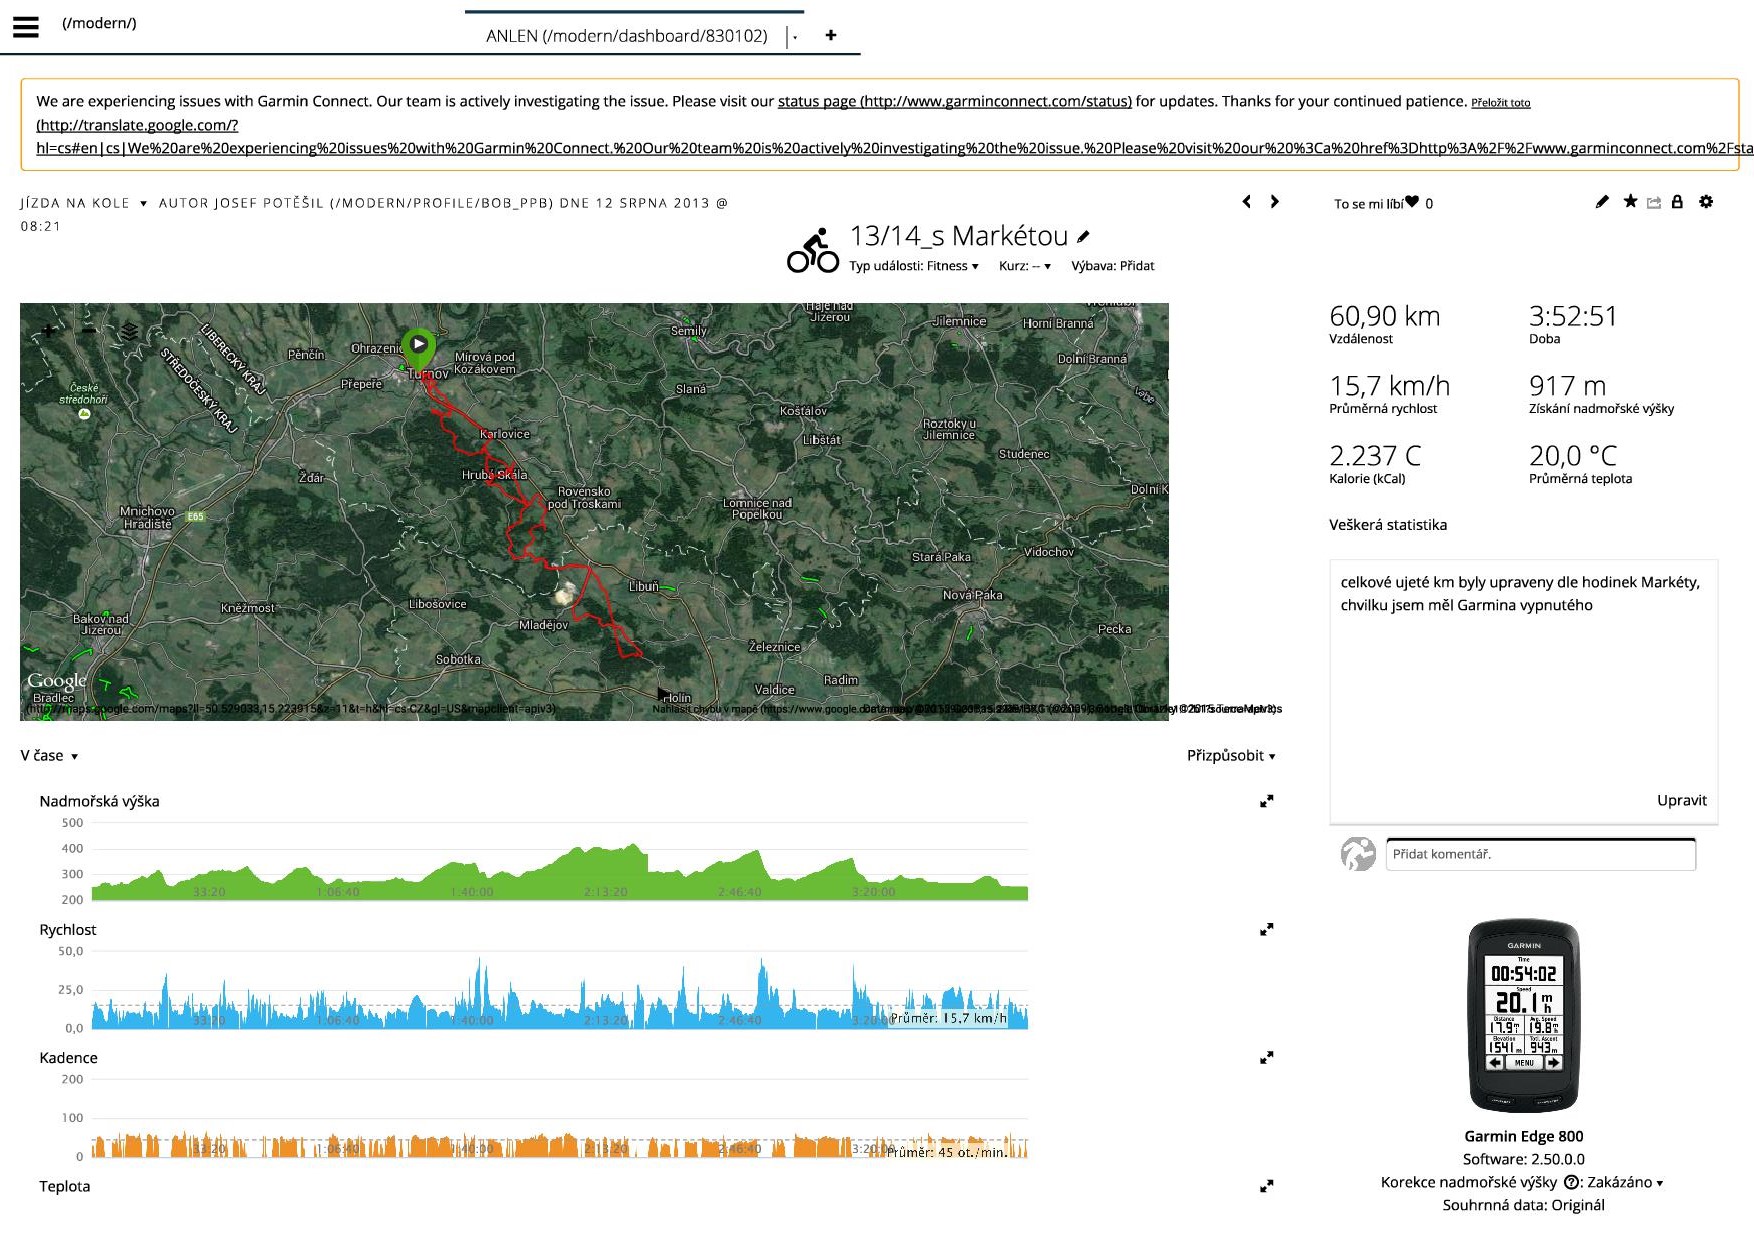Open the Přizpůsobit dropdown
The height and width of the screenshot is (1240, 1754).
1230,756
